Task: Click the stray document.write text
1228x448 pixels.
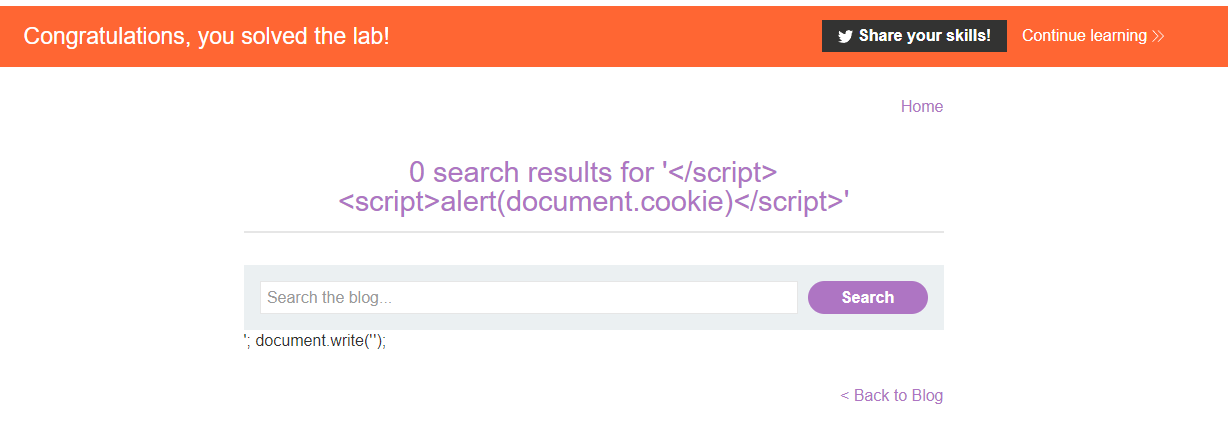Action: coord(315,340)
